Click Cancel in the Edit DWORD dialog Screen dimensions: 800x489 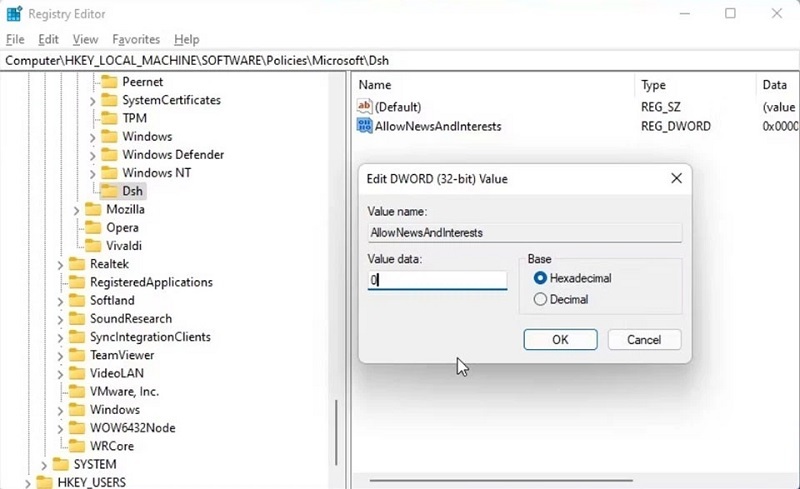643,340
